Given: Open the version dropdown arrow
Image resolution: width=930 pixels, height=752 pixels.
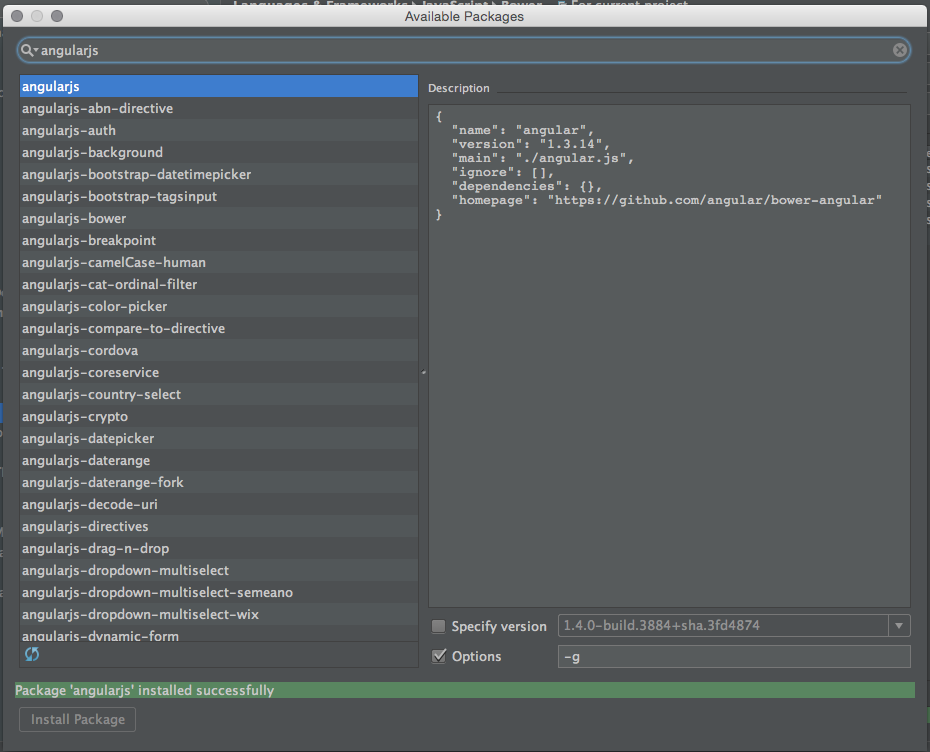Looking at the screenshot, I should coord(899,626).
